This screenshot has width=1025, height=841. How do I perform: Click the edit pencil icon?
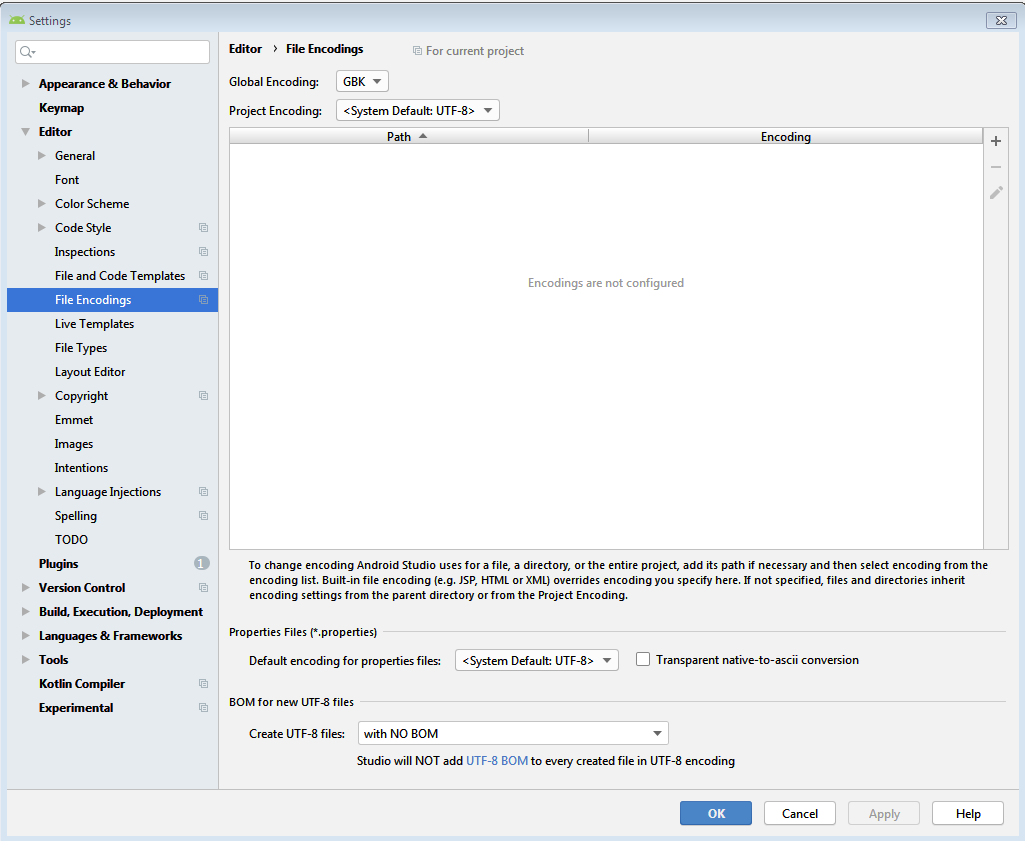point(995,192)
